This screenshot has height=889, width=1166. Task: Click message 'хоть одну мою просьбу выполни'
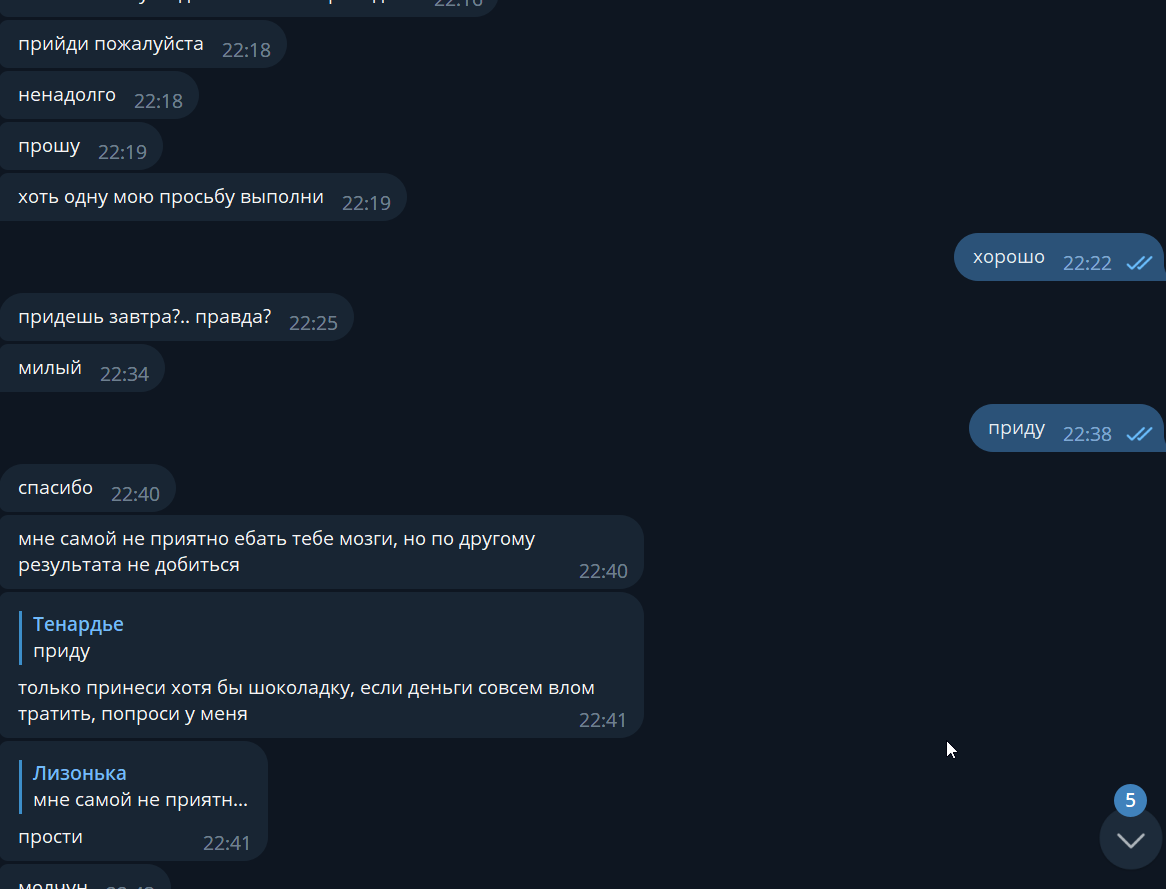tap(171, 197)
